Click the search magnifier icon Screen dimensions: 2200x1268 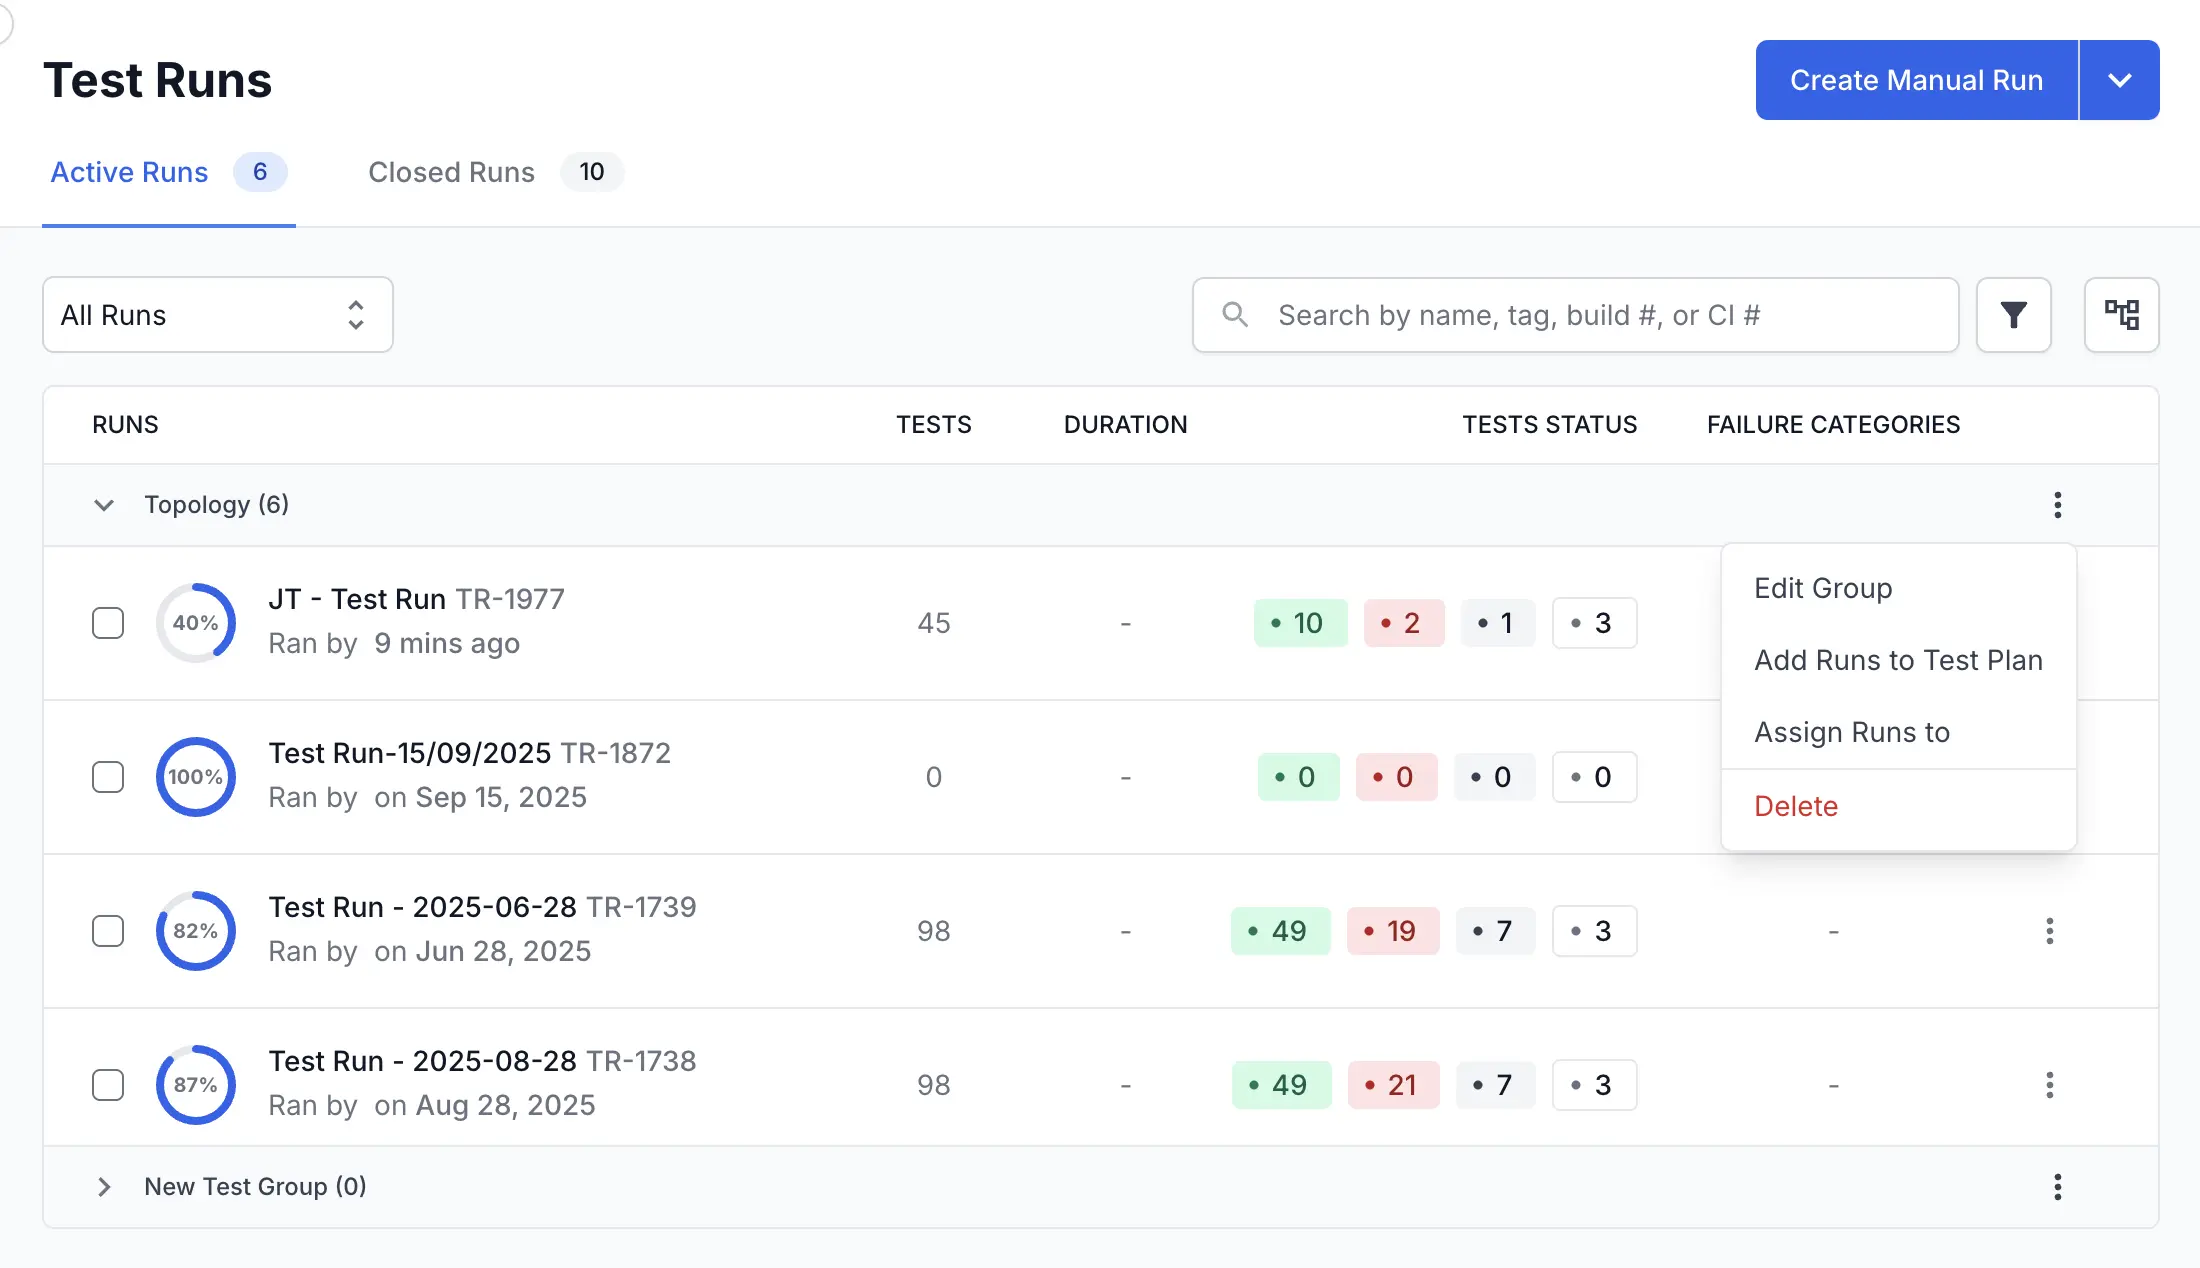pos(1235,315)
